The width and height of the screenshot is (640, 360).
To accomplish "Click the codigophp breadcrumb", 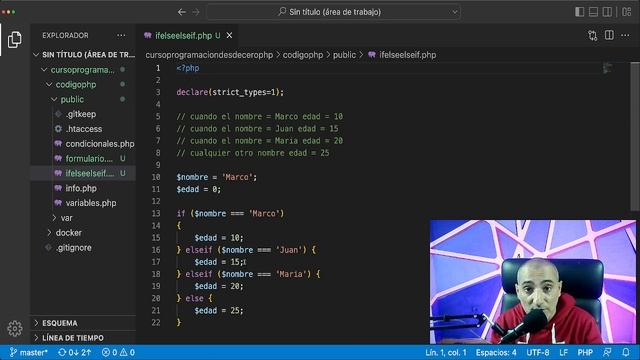I will pyautogui.click(x=303, y=55).
